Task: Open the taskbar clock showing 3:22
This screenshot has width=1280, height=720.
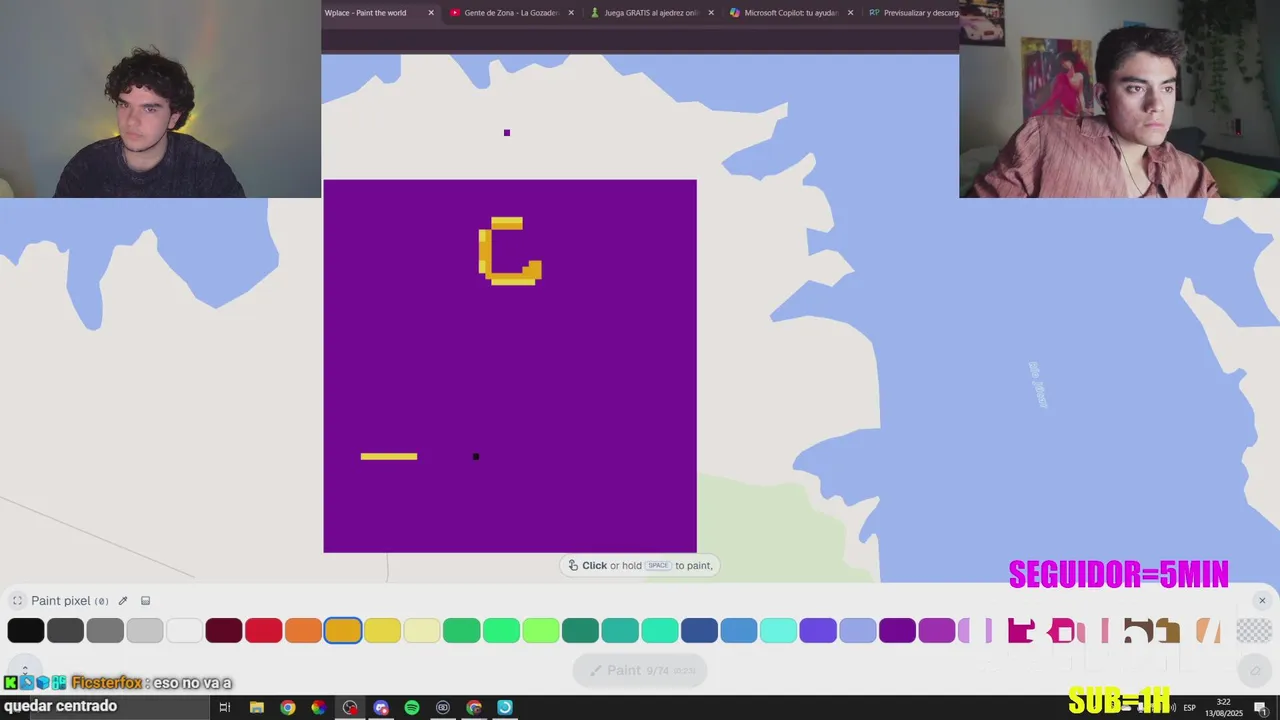Action: coord(1223,707)
